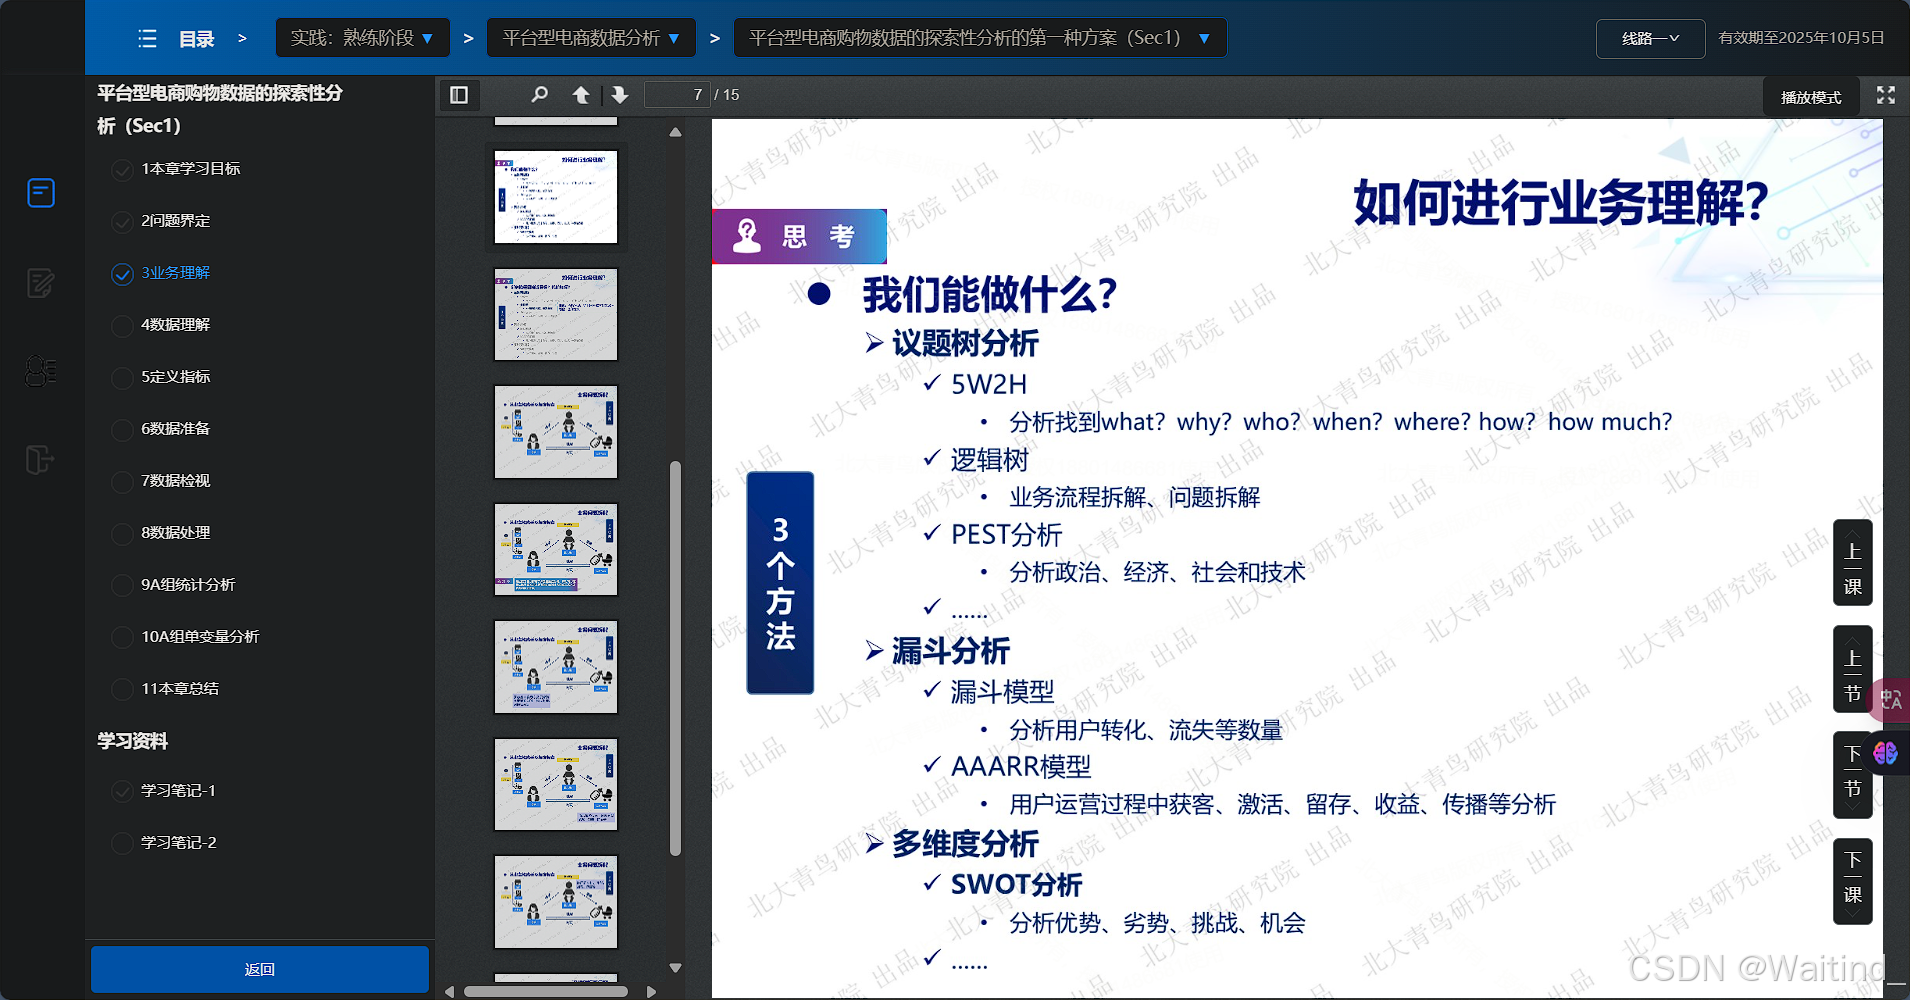The height and width of the screenshot is (1000, 1910).
Task: Go to next lesson 下课 button
Action: pos(1852,881)
